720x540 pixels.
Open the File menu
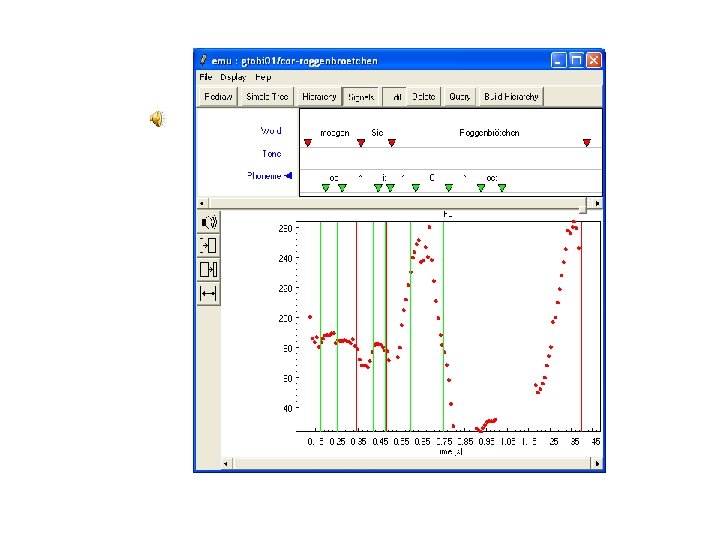[206, 77]
